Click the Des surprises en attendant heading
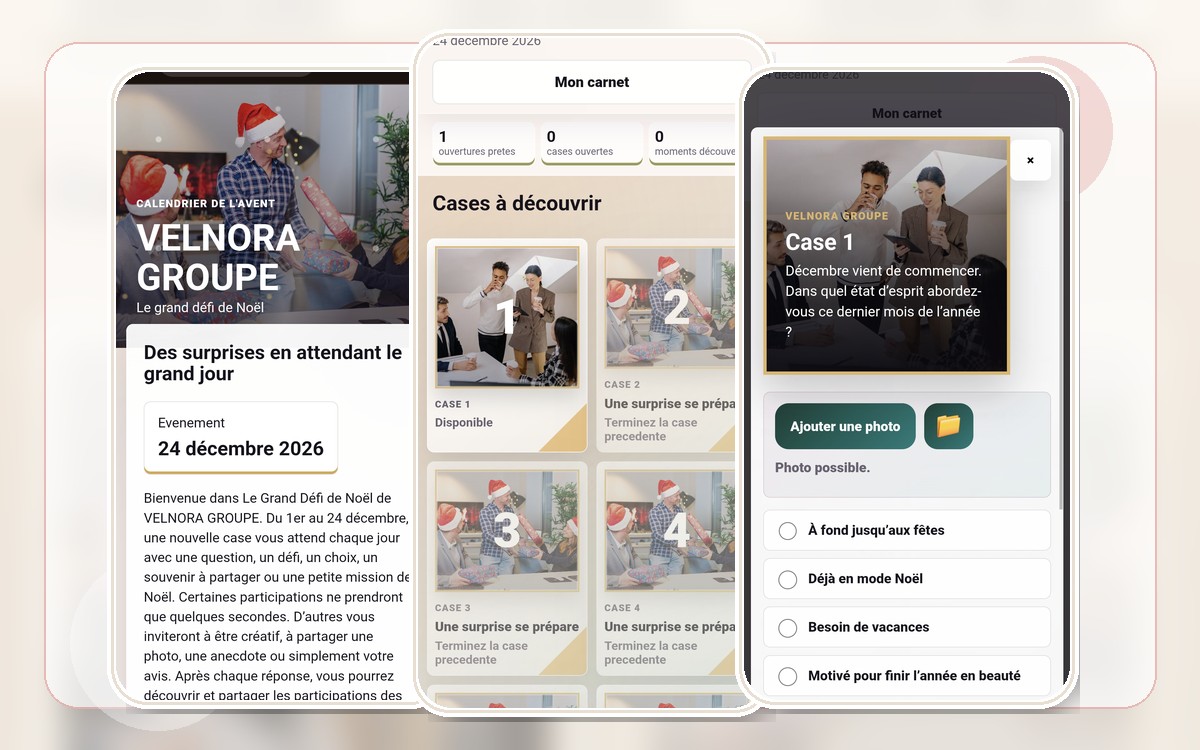Viewport: 1200px width, 750px height. pyautogui.click(x=273, y=363)
